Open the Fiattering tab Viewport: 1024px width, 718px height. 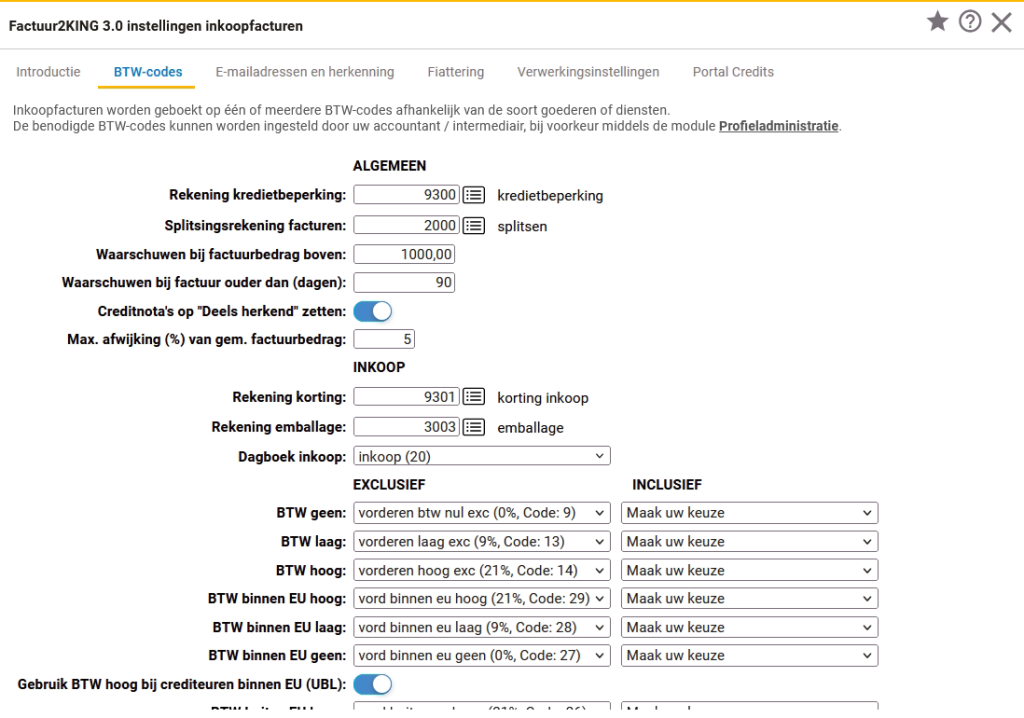coord(455,72)
